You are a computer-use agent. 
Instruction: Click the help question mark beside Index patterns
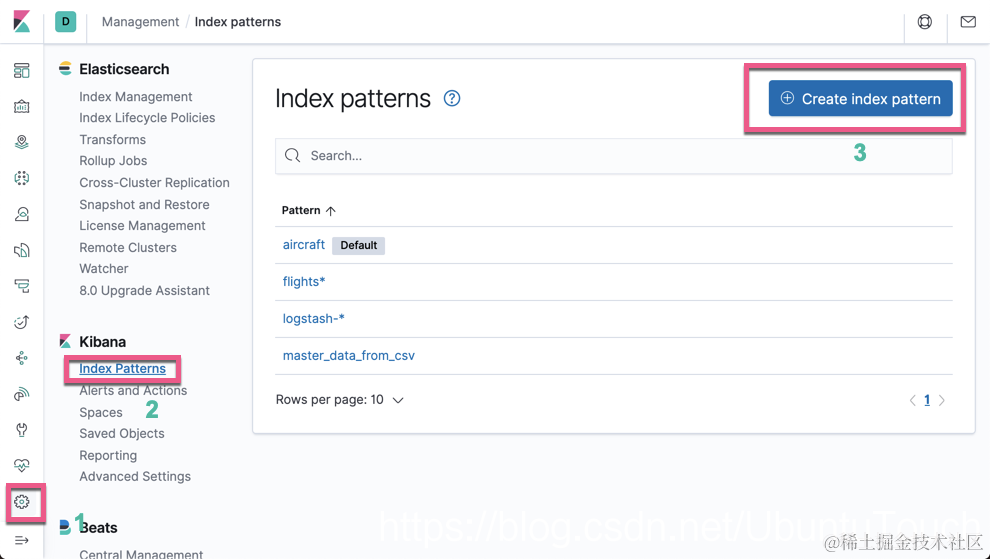(x=452, y=99)
